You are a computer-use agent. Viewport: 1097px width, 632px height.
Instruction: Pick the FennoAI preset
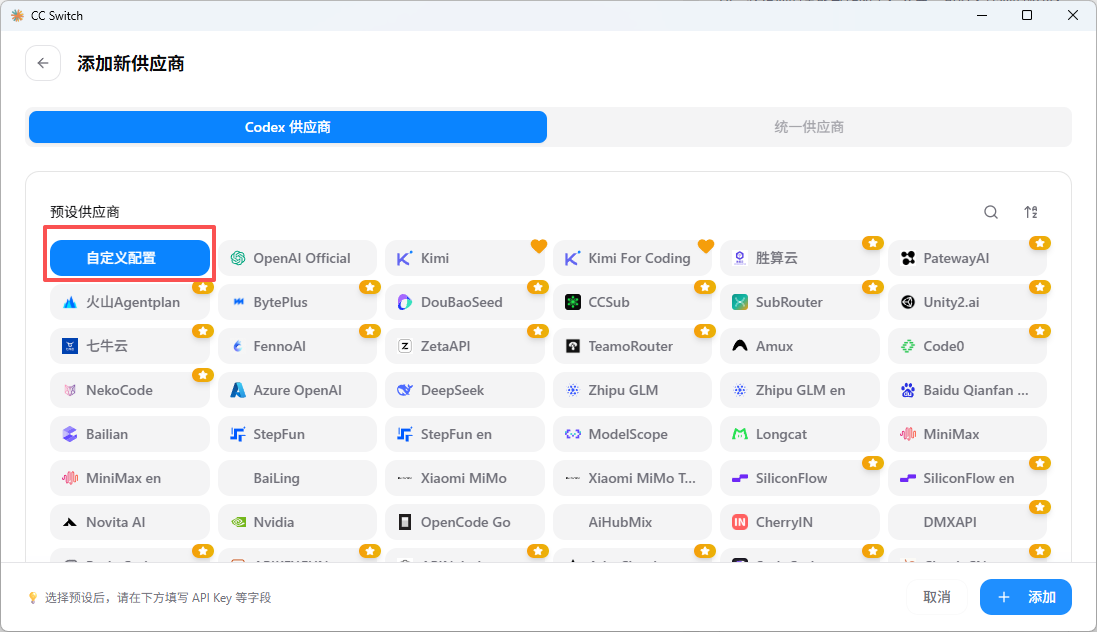(297, 346)
